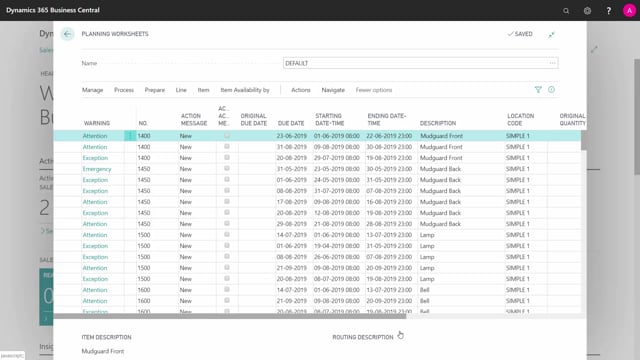Click the horizontal scrollbar of the worksheet grid
The image size is (640, 360).
coord(230,316)
